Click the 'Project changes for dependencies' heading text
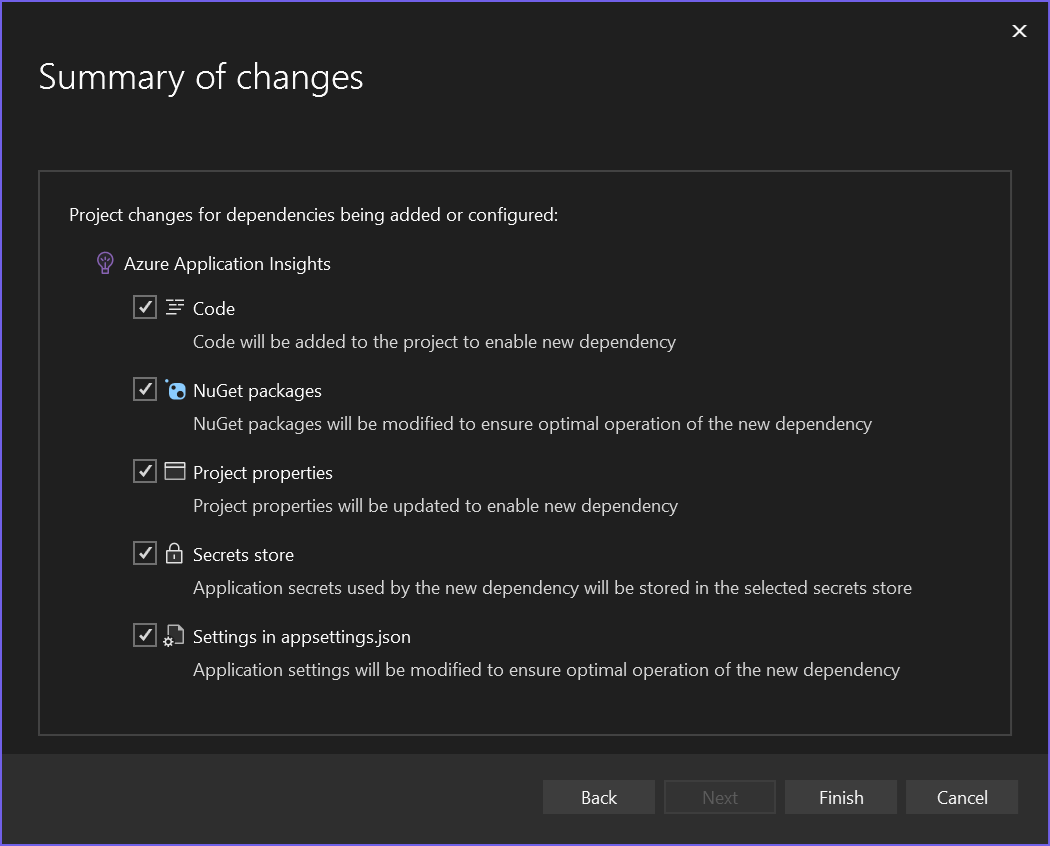This screenshot has height=846, width=1050. [x=313, y=215]
